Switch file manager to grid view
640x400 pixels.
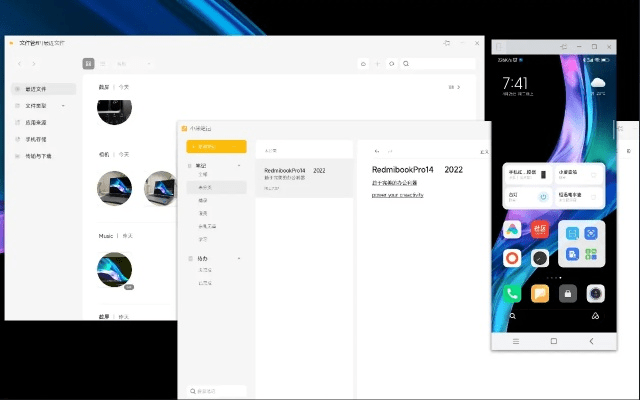coord(89,64)
